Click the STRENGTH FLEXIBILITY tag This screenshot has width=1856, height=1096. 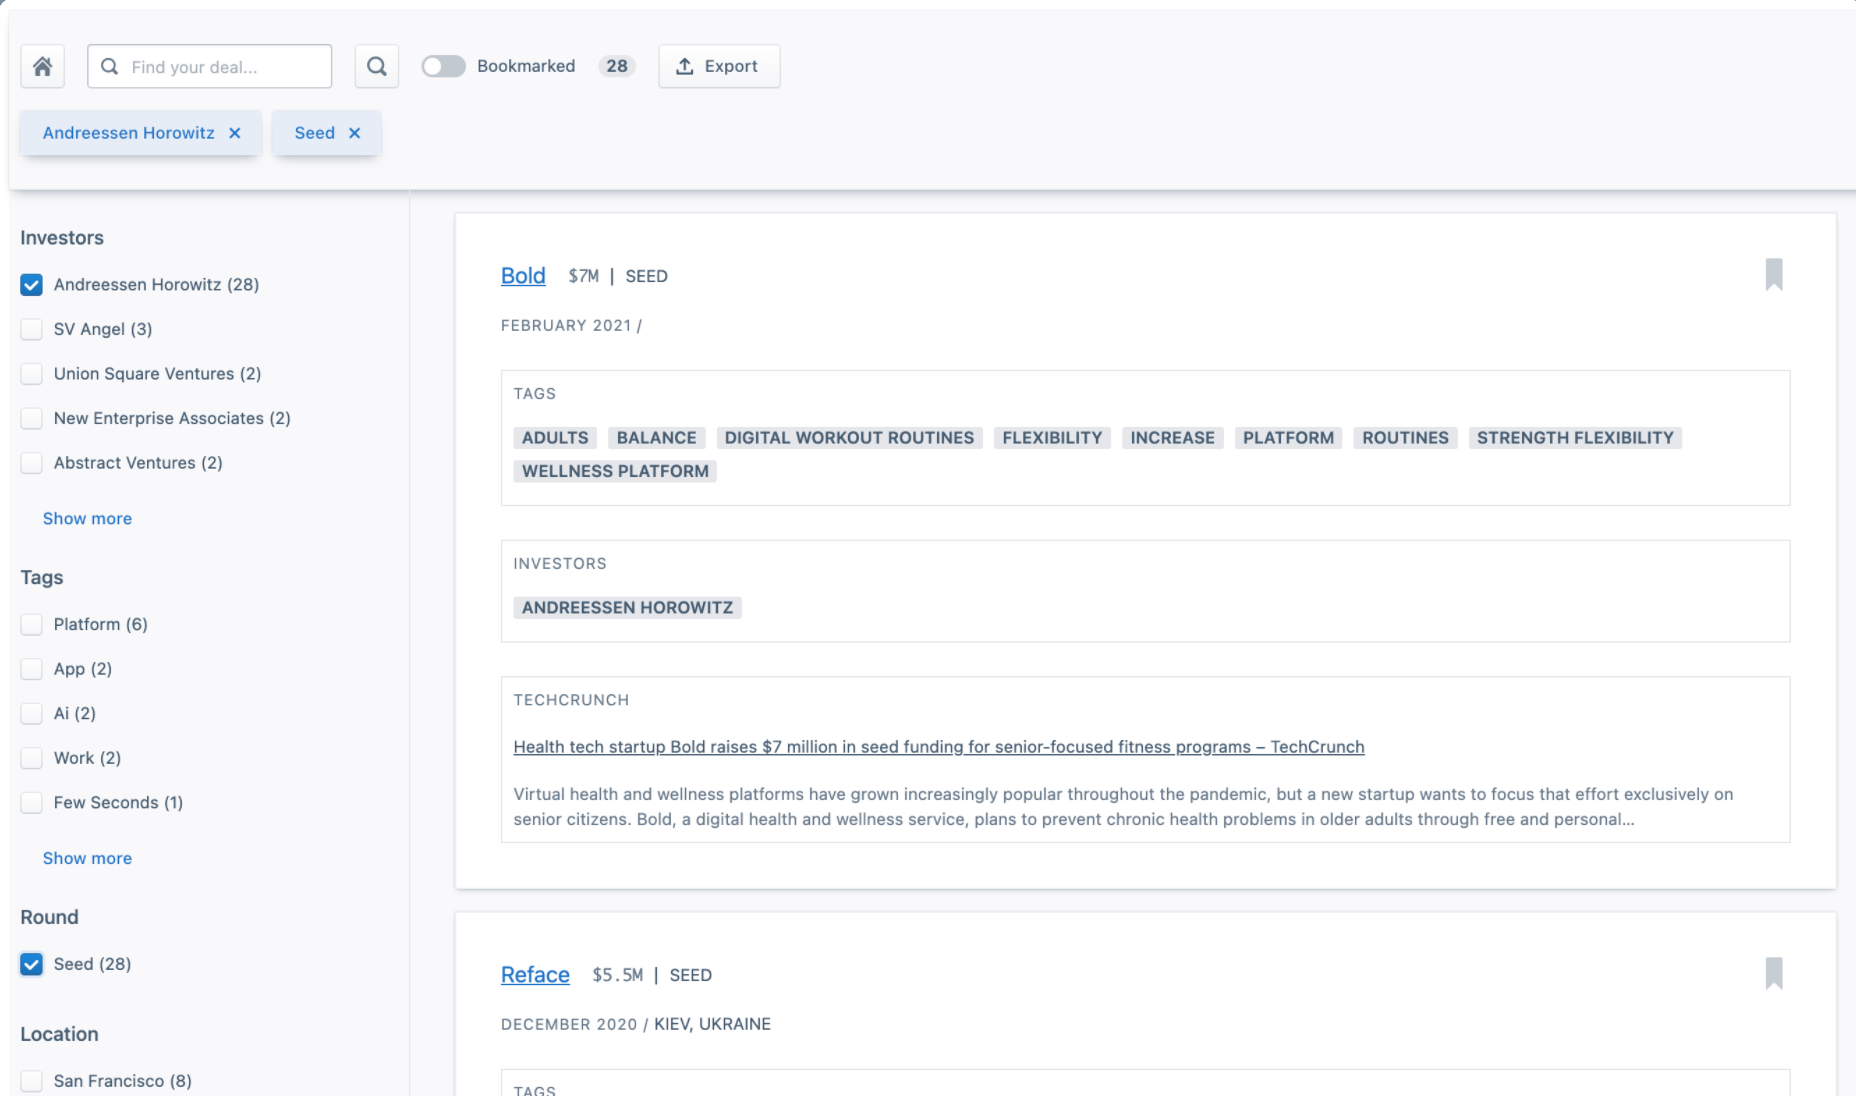pos(1575,438)
